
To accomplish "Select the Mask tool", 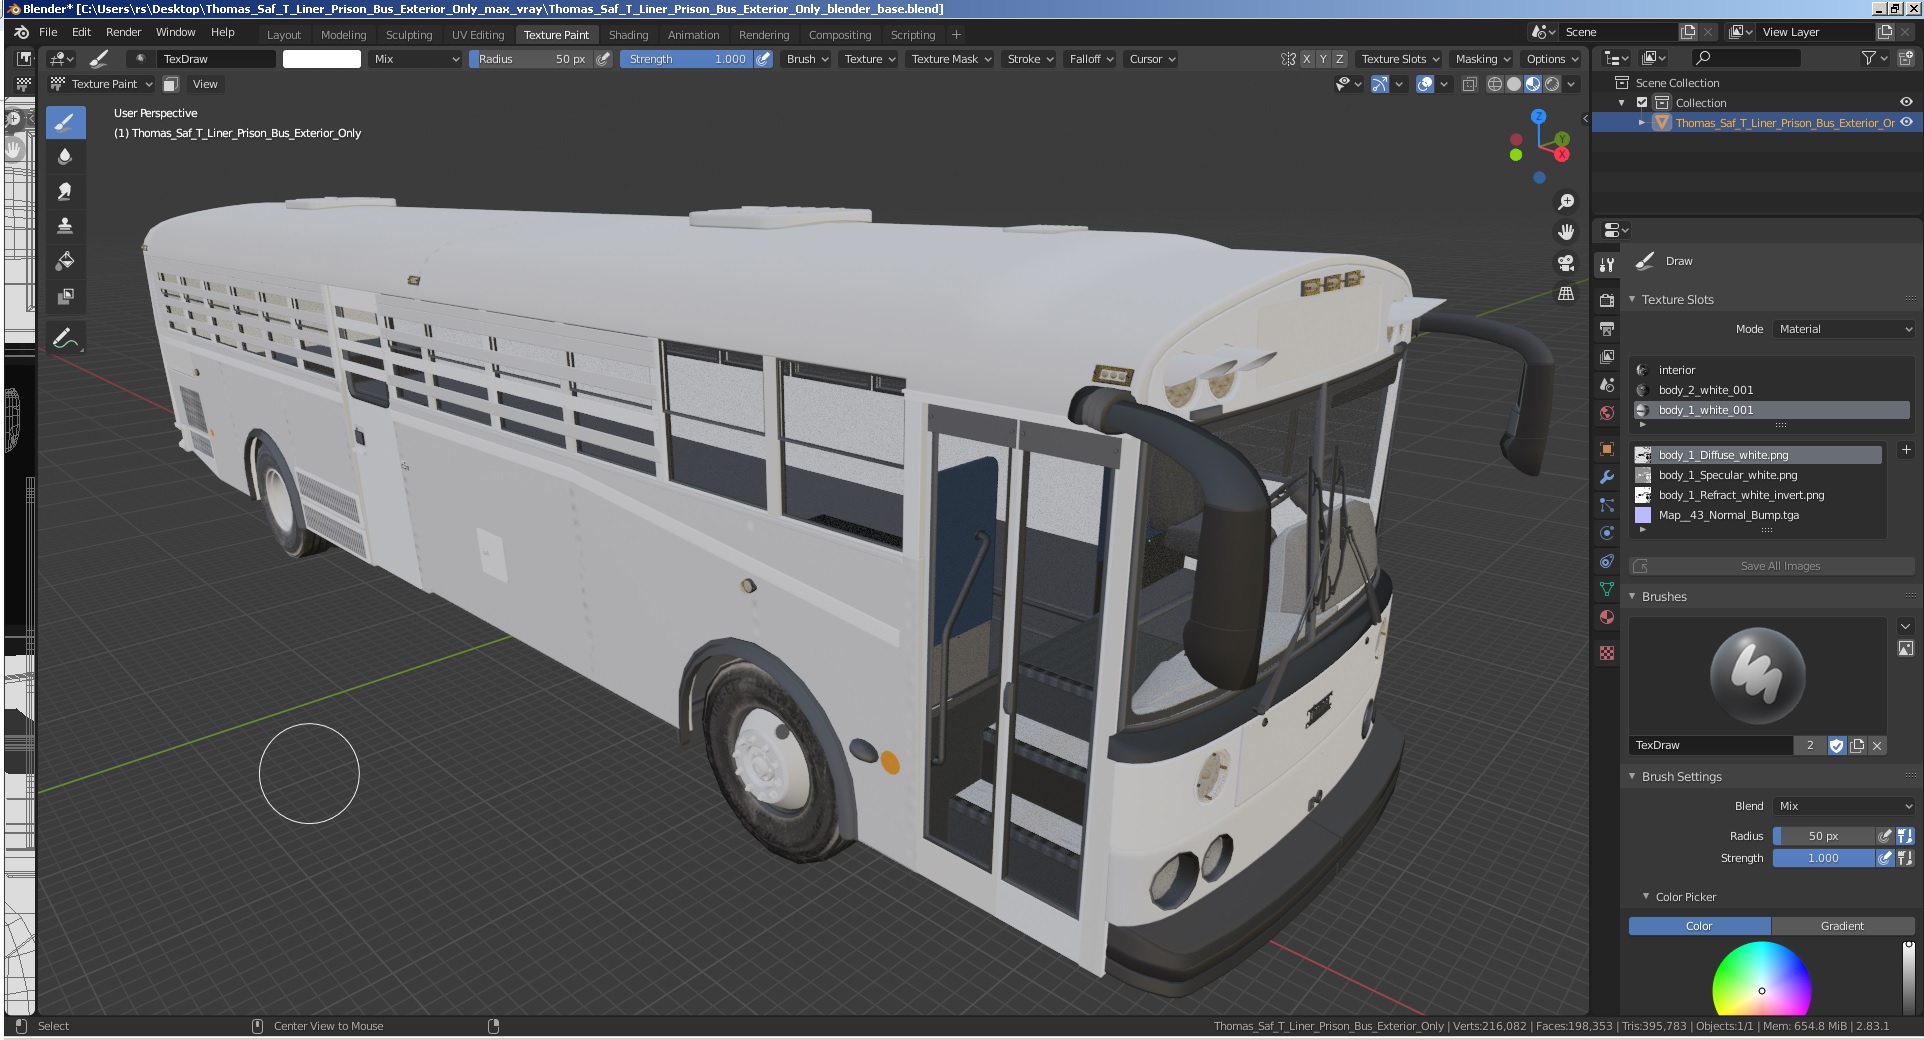I will [65, 296].
